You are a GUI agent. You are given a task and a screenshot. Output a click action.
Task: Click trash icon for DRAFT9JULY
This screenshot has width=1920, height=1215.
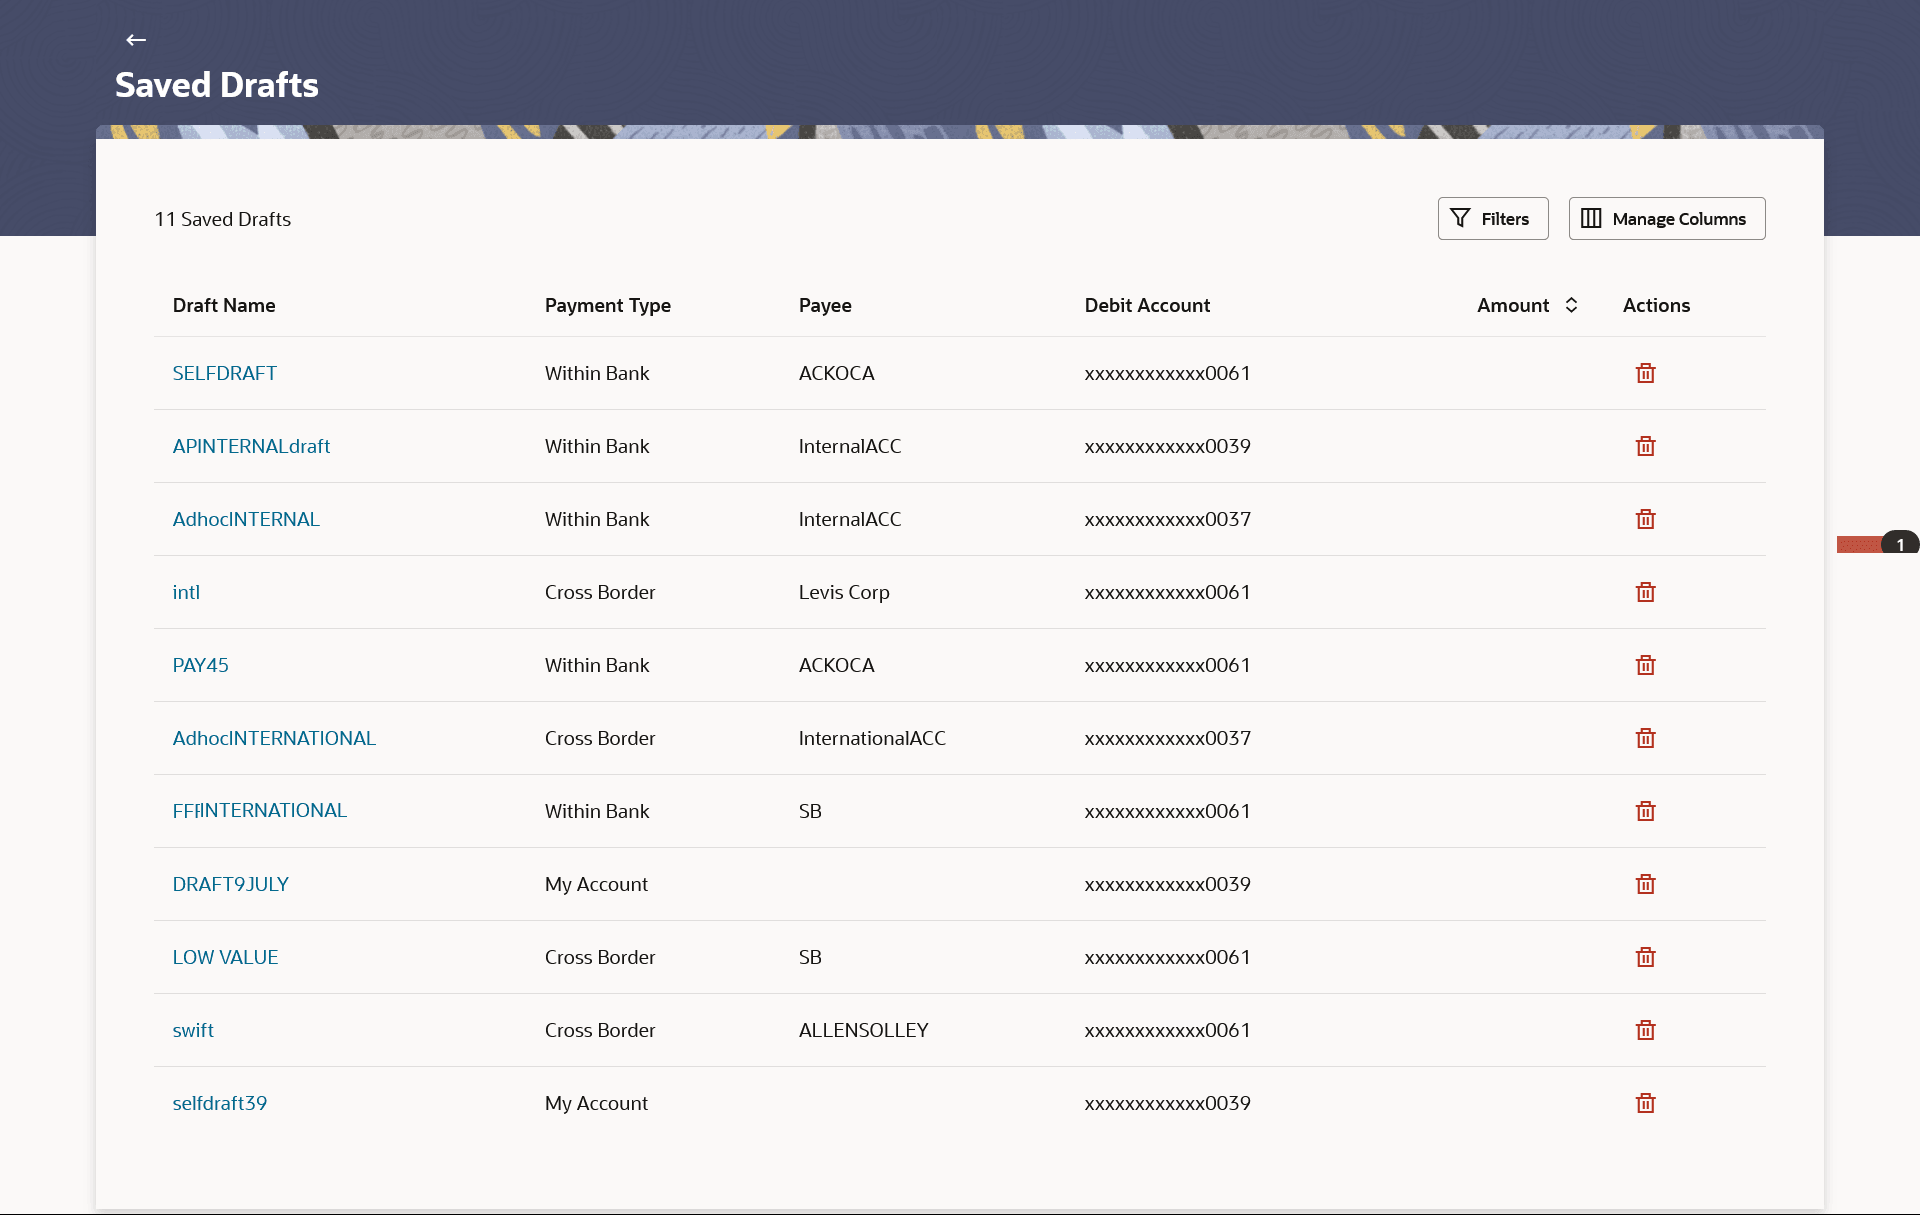(1645, 884)
